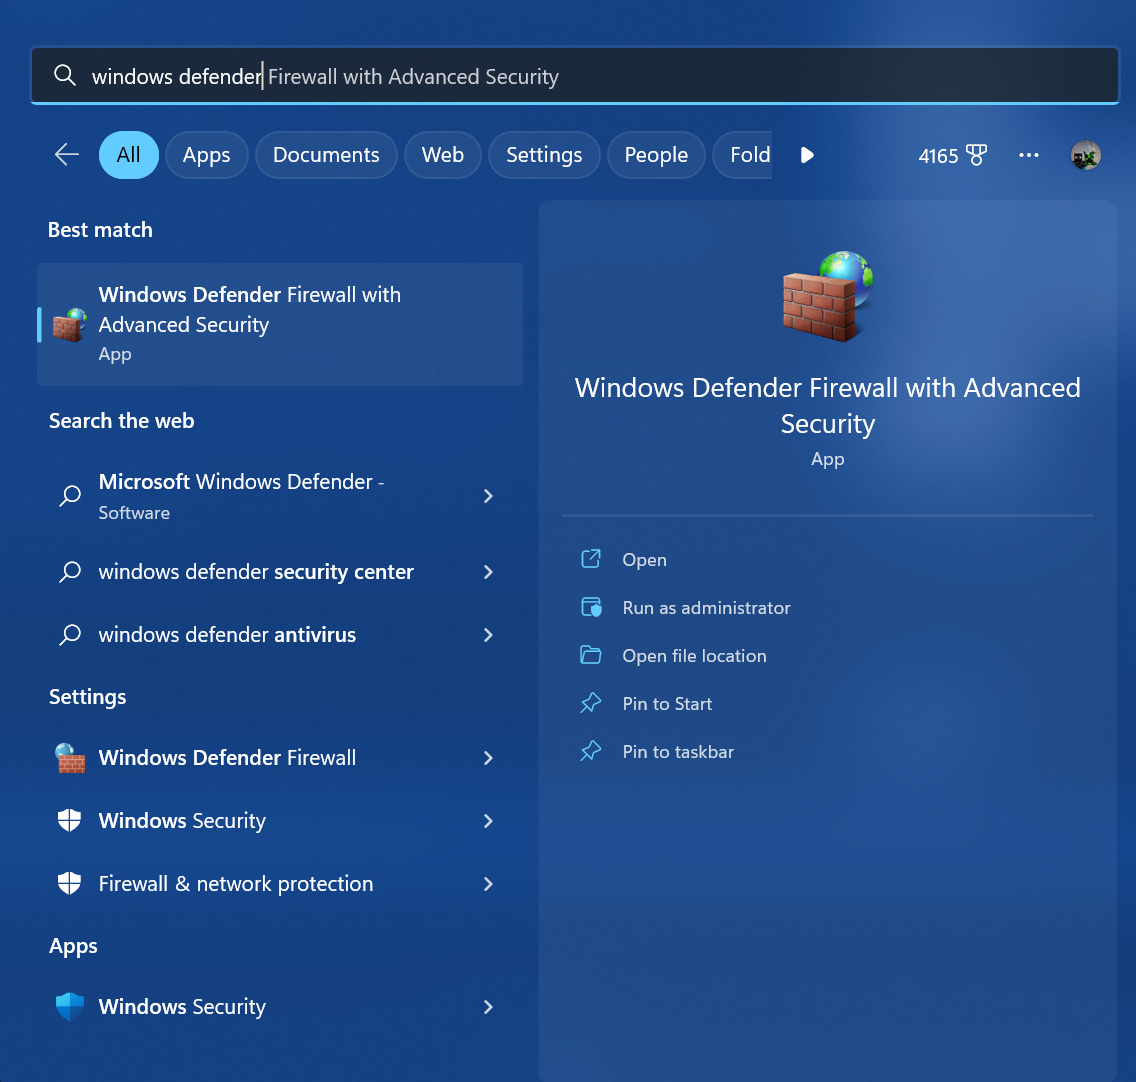Open the user profile avatar
This screenshot has width=1136, height=1082.
click(1085, 155)
